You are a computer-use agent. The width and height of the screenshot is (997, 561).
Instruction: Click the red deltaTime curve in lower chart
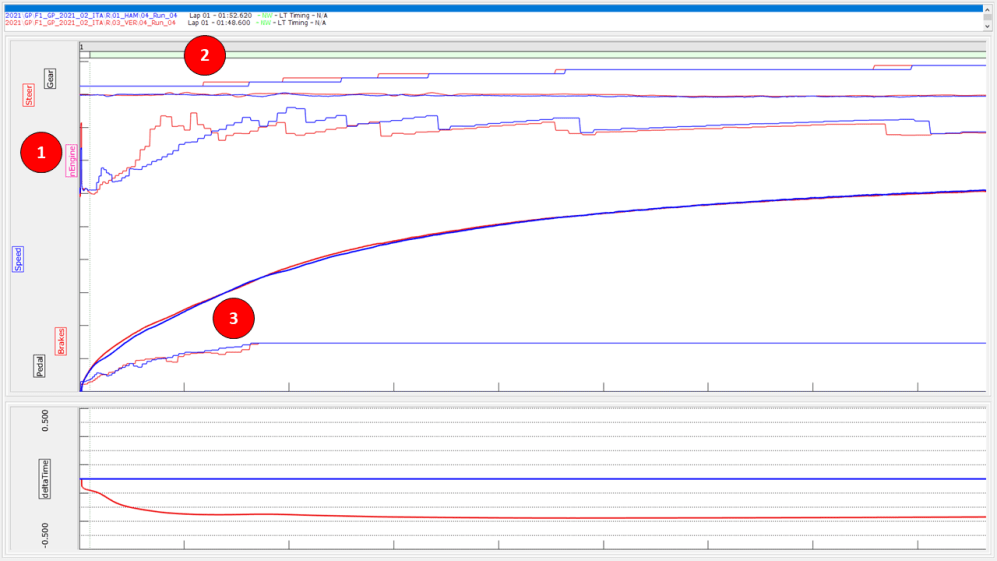pyautogui.click(x=500, y=517)
